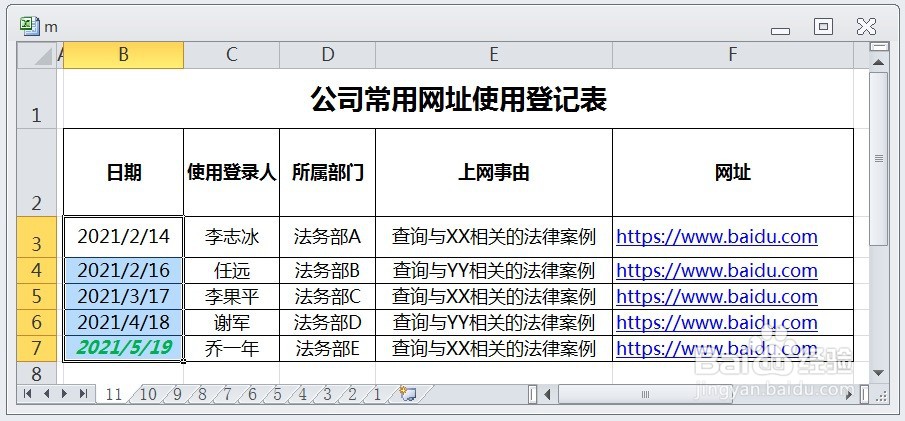Select row 5 header
Image resolution: width=905 pixels, height=421 pixels.
coord(36,296)
